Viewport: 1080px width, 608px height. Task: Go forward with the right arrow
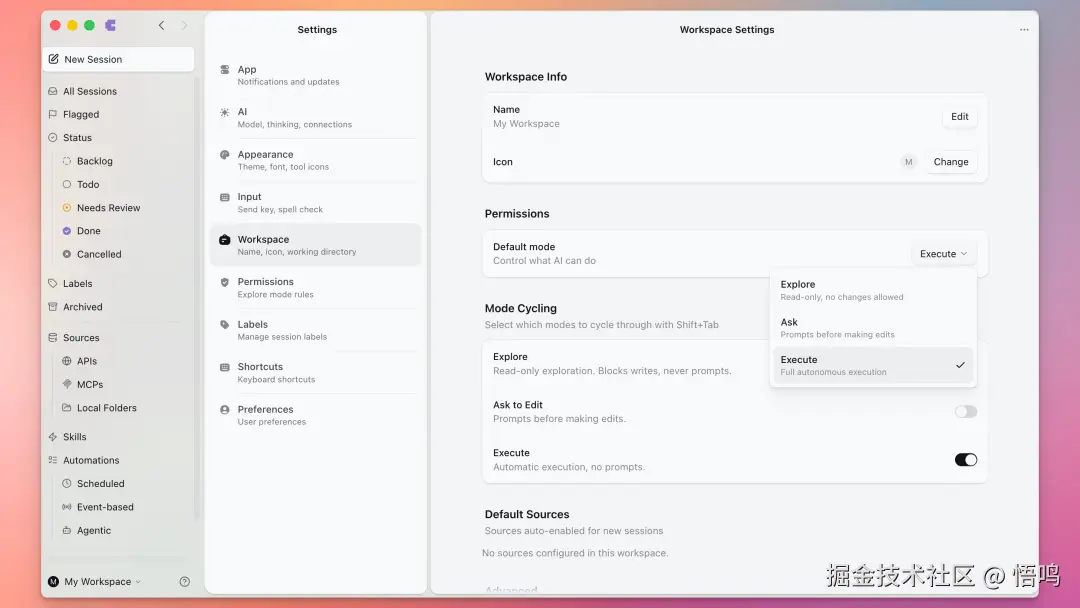coord(184,25)
